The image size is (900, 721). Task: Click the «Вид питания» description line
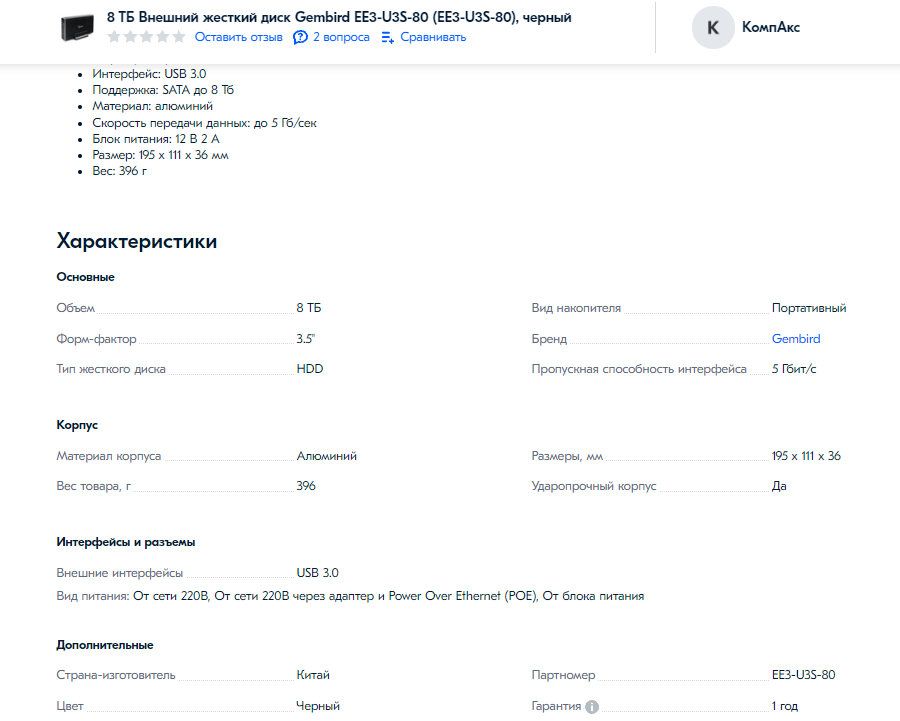tap(350, 596)
